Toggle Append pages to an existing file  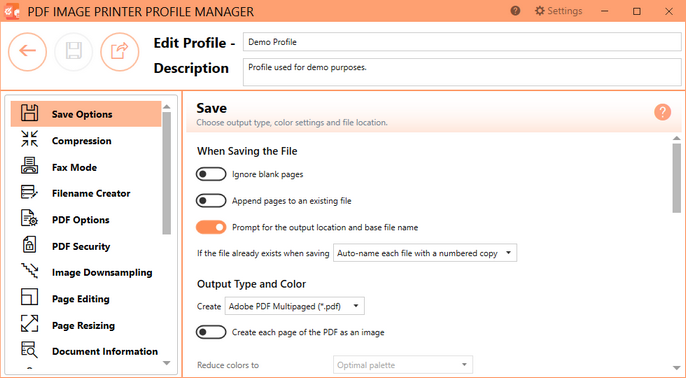[x=211, y=201]
